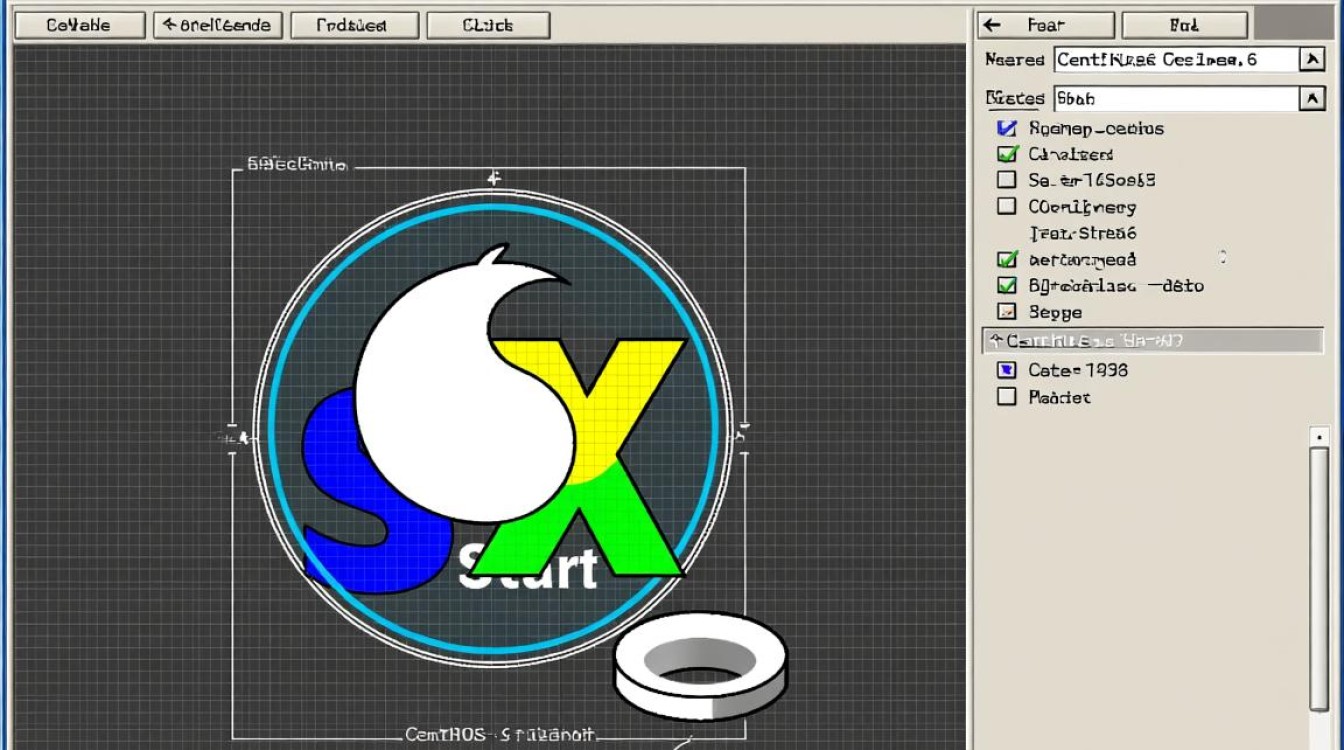The width and height of the screenshot is (1344, 750).
Task: Uncheck the green checkbox above the '-deto' row
Action: [1007, 259]
